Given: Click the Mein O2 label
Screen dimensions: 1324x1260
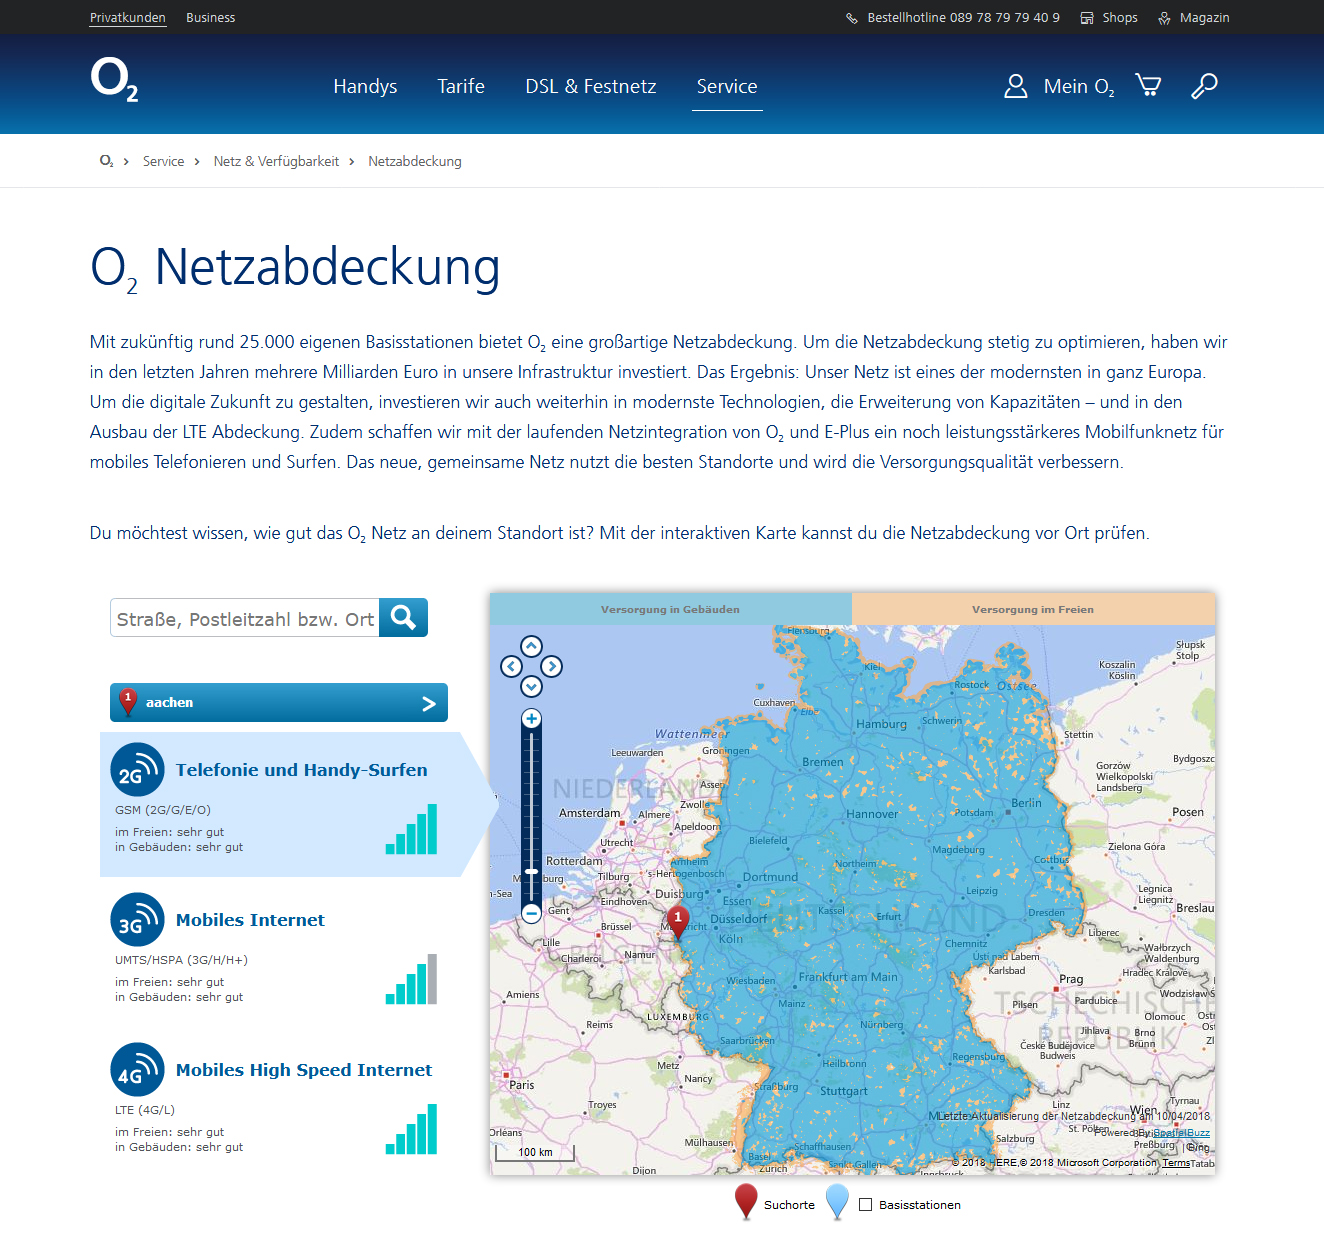Looking at the screenshot, I should pos(1079,87).
